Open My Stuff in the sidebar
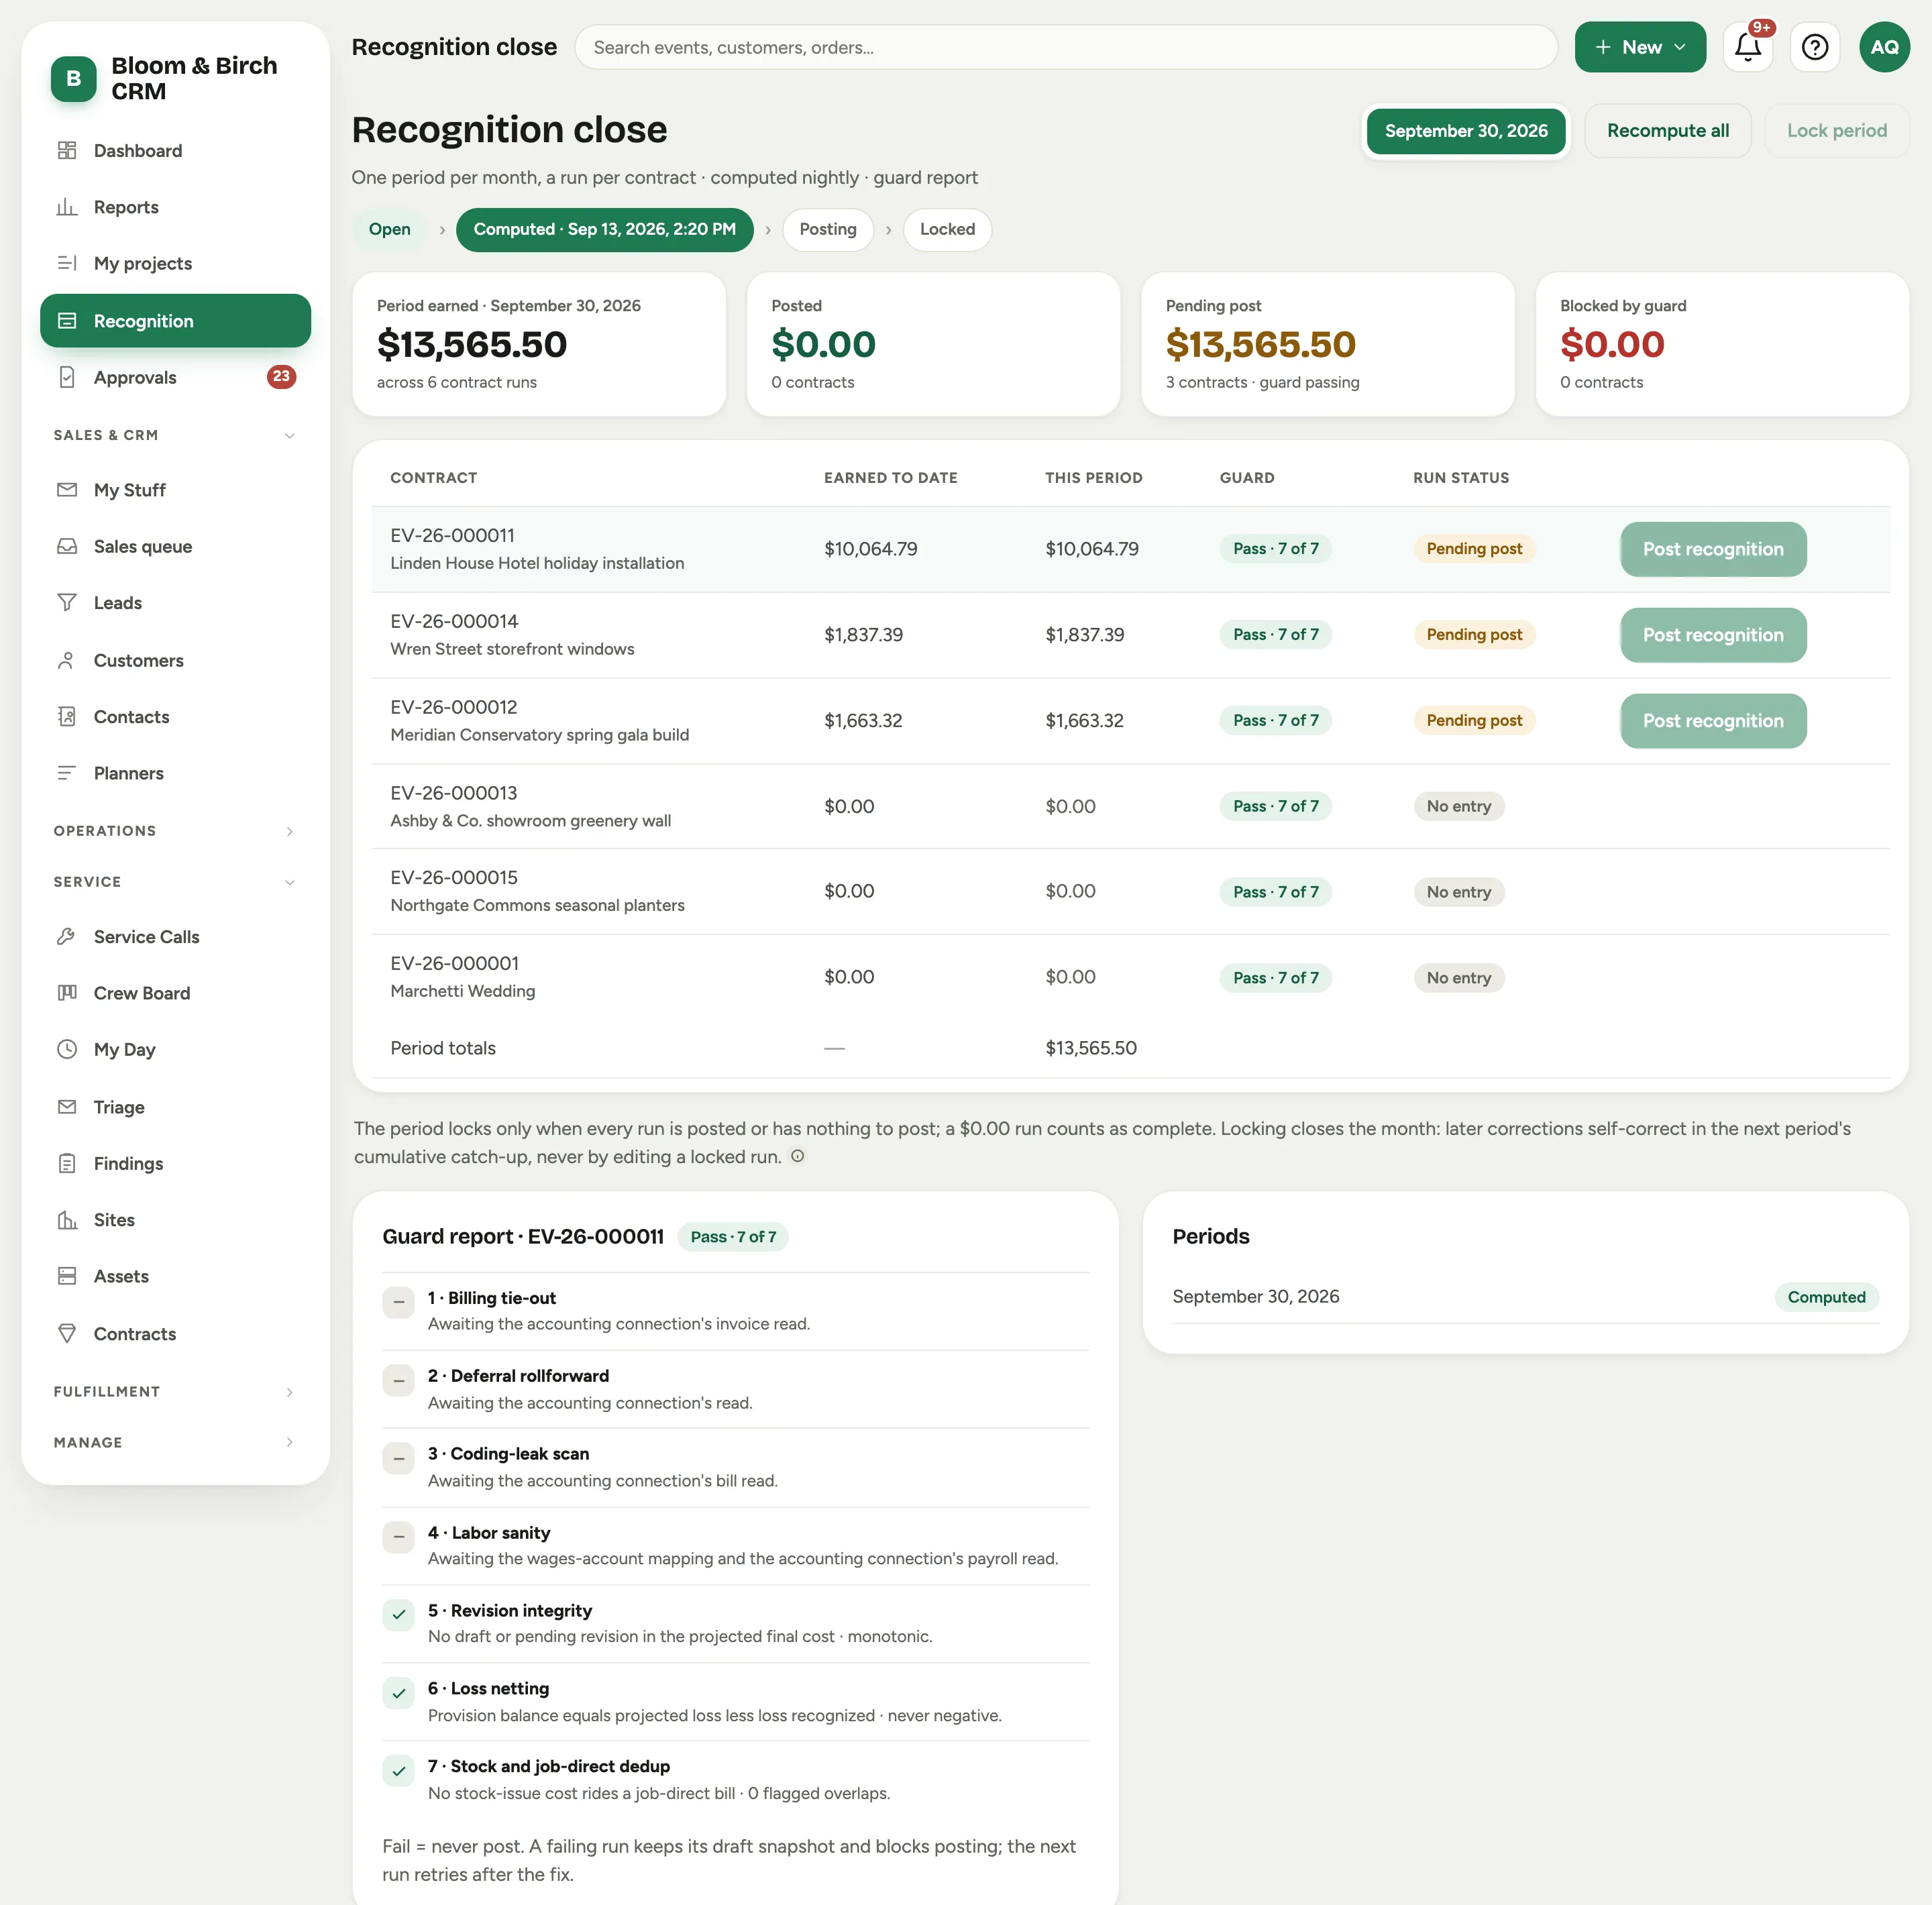Image resolution: width=1932 pixels, height=1905 pixels. (x=175, y=490)
